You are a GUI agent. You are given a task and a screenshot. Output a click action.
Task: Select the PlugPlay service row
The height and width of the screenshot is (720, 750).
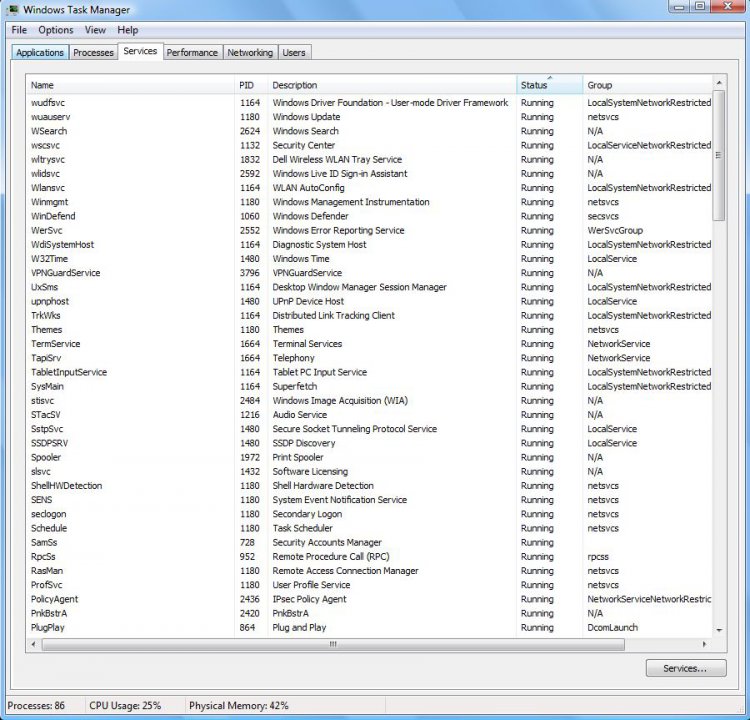tap(369, 628)
